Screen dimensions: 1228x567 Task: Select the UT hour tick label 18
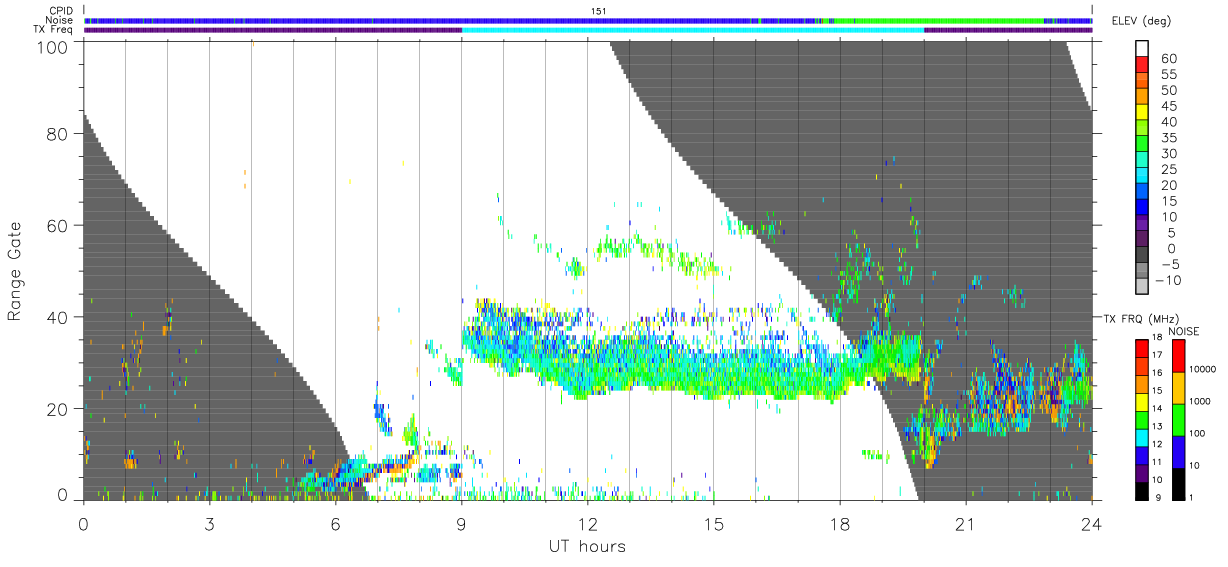tap(839, 525)
